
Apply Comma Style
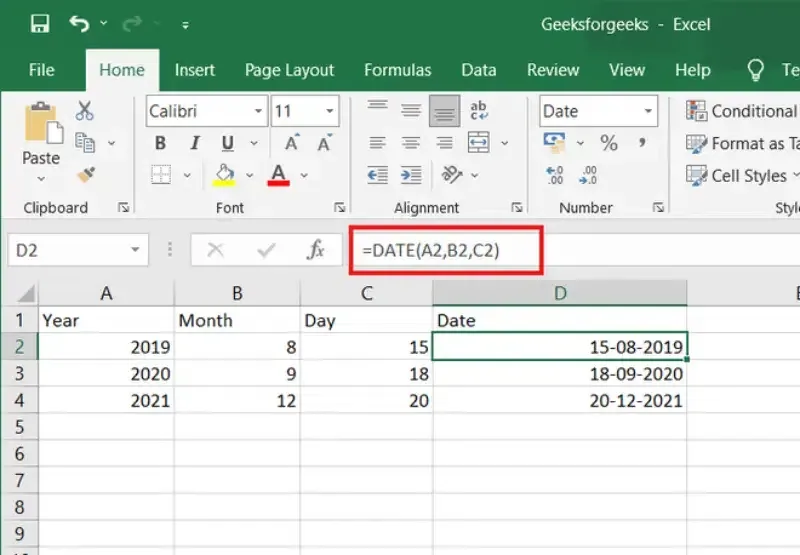(x=642, y=142)
